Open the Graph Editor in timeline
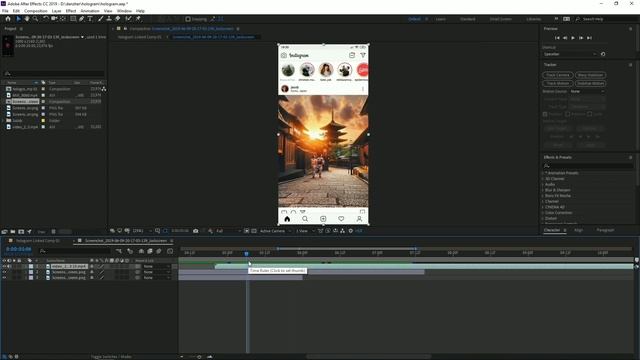 [170, 251]
